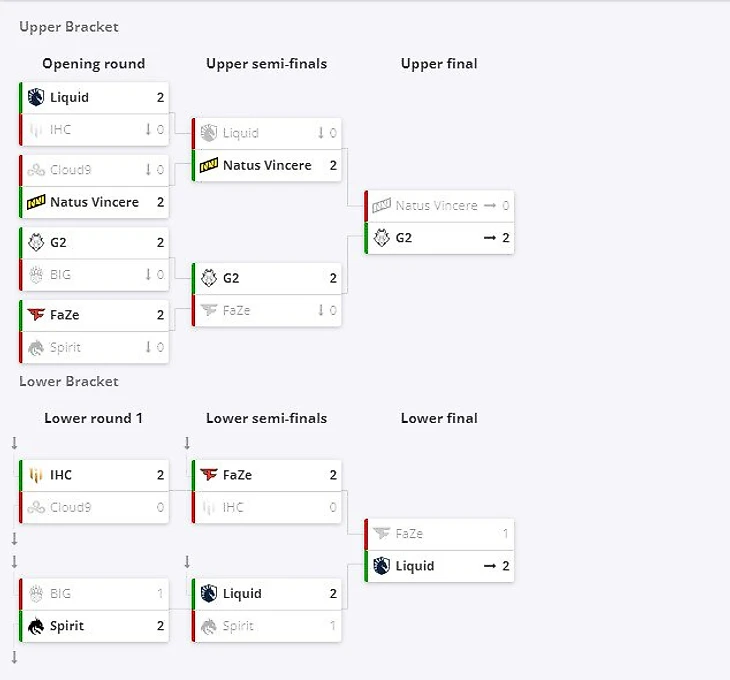This screenshot has width=730, height=680.
Task: Click the Spirit logo in Lower round 1
Action: pyautogui.click(x=36, y=627)
